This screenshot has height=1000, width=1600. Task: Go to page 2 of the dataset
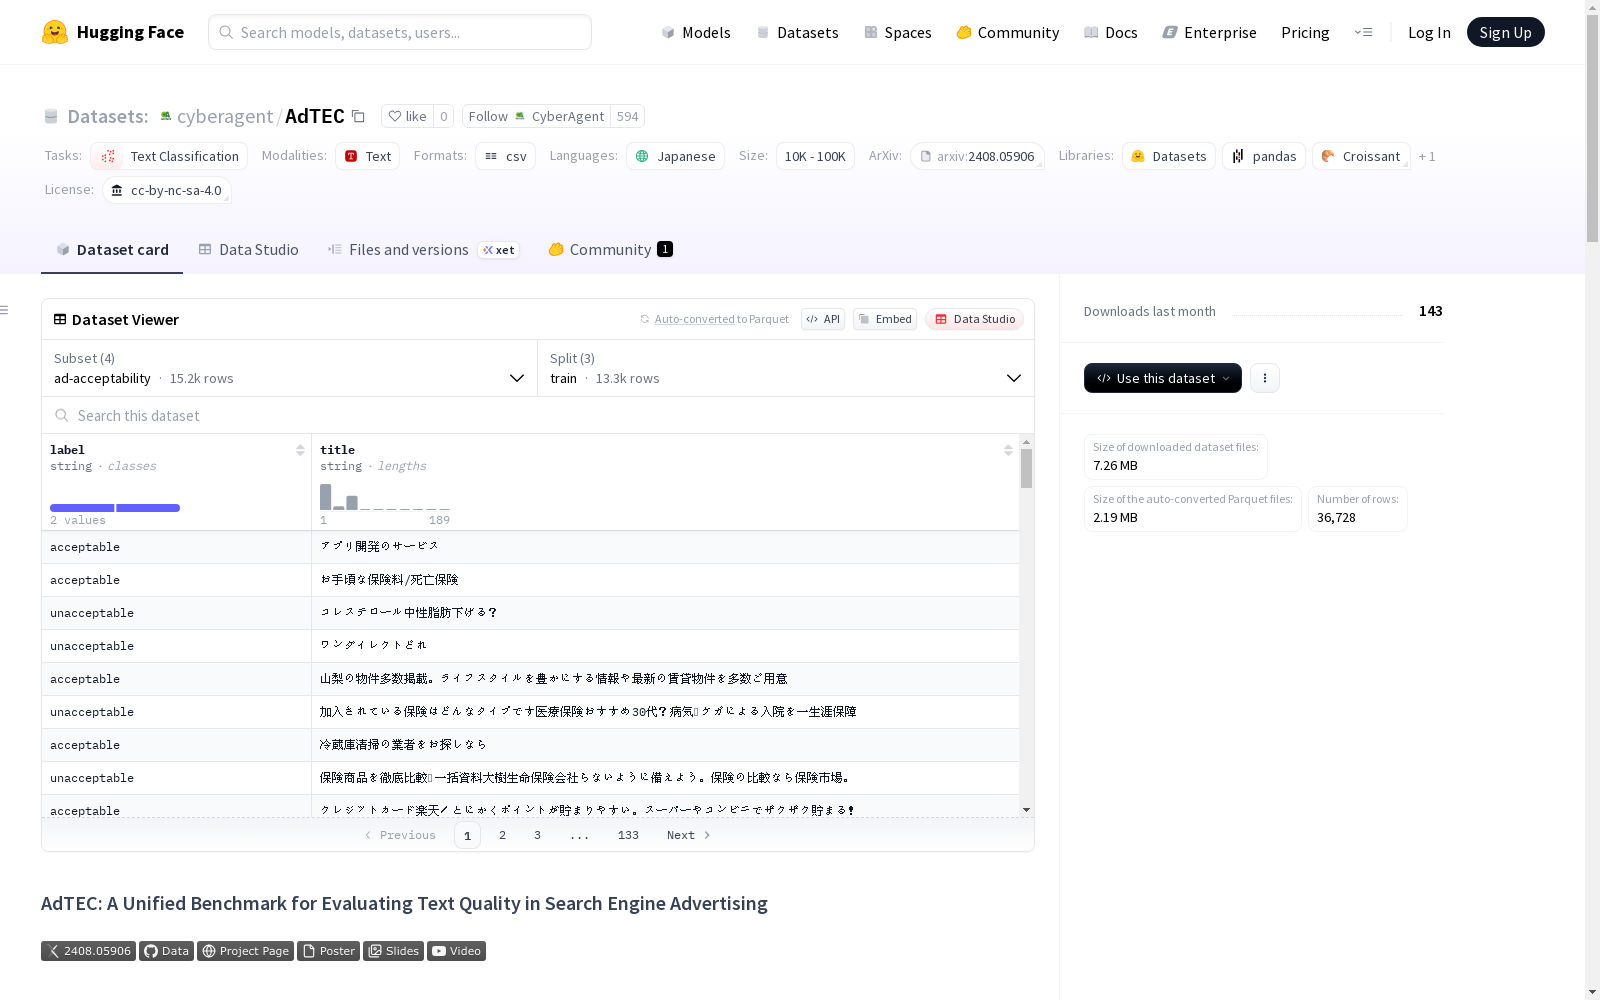tap(502, 835)
